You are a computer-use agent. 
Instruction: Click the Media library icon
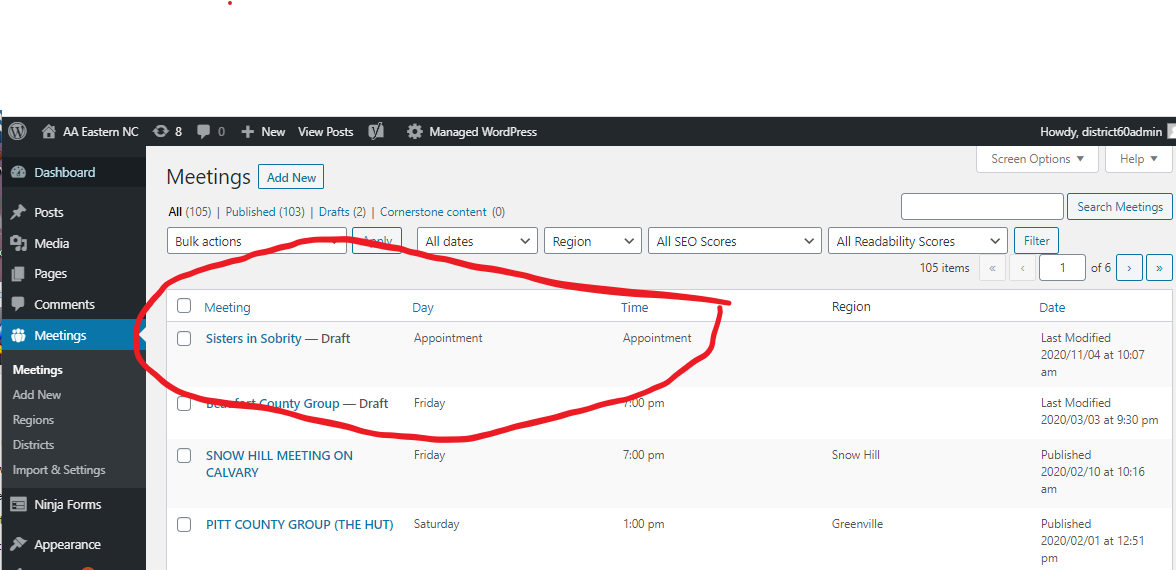[x=19, y=244]
